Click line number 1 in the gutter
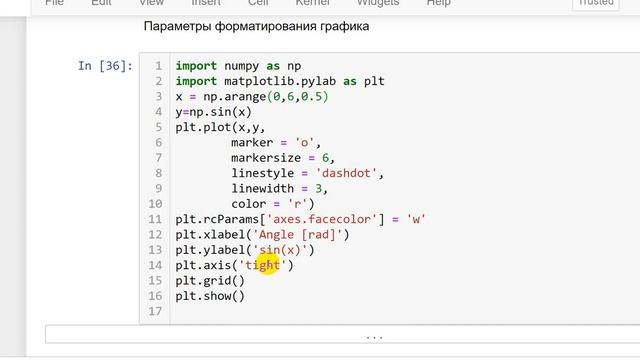This screenshot has height=360, width=640. pos(158,66)
